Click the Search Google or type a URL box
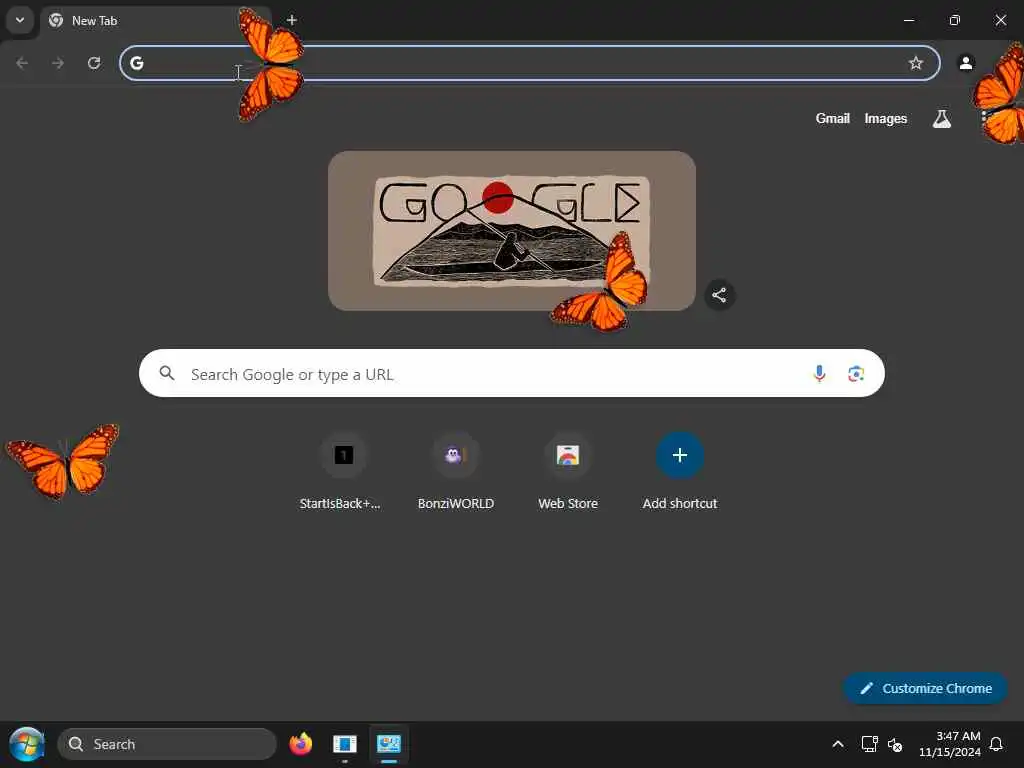Screen dimensions: 1024x768 (511, 373)
